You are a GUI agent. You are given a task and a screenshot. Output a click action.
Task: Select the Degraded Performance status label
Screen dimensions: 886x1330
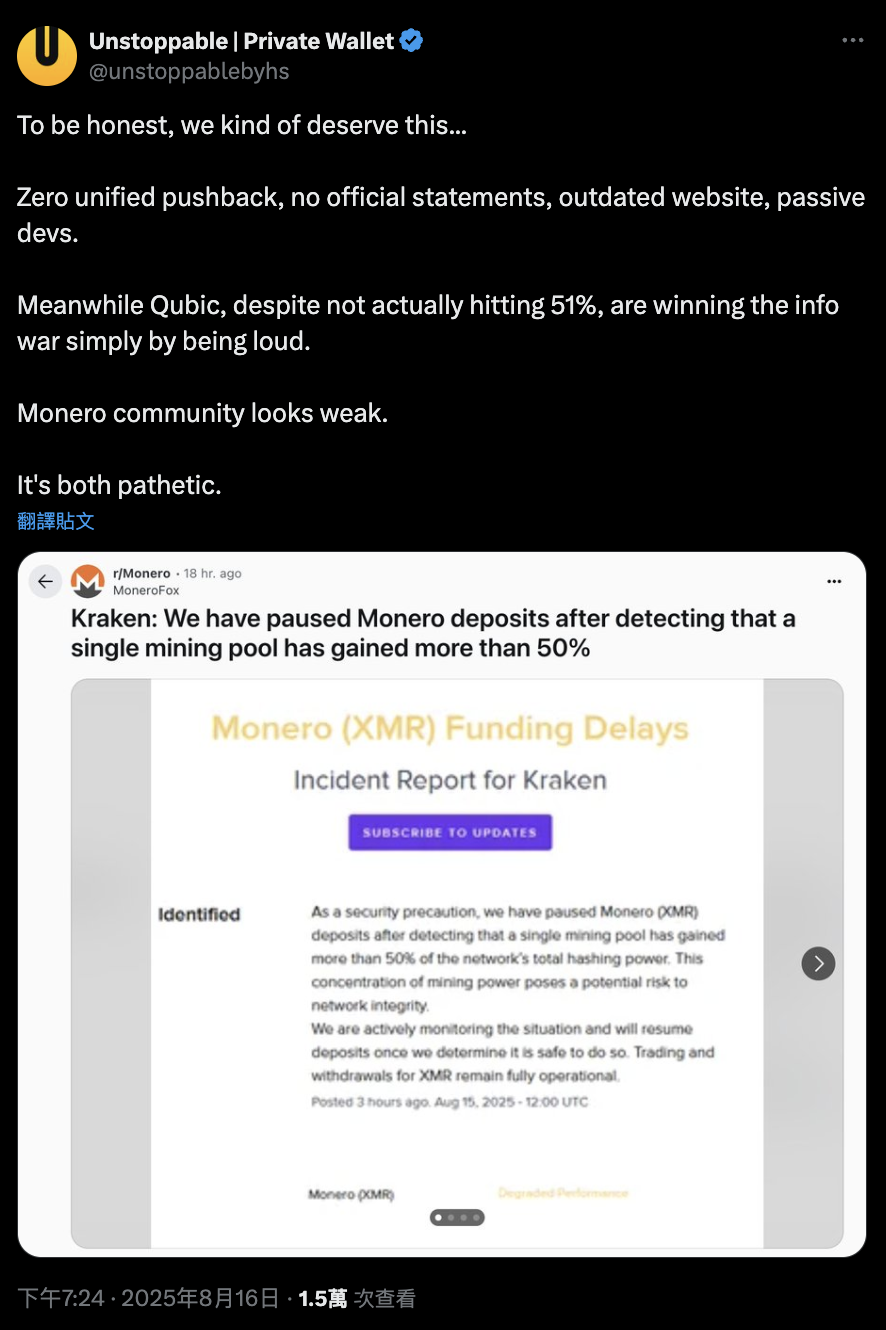[563, 1193]
